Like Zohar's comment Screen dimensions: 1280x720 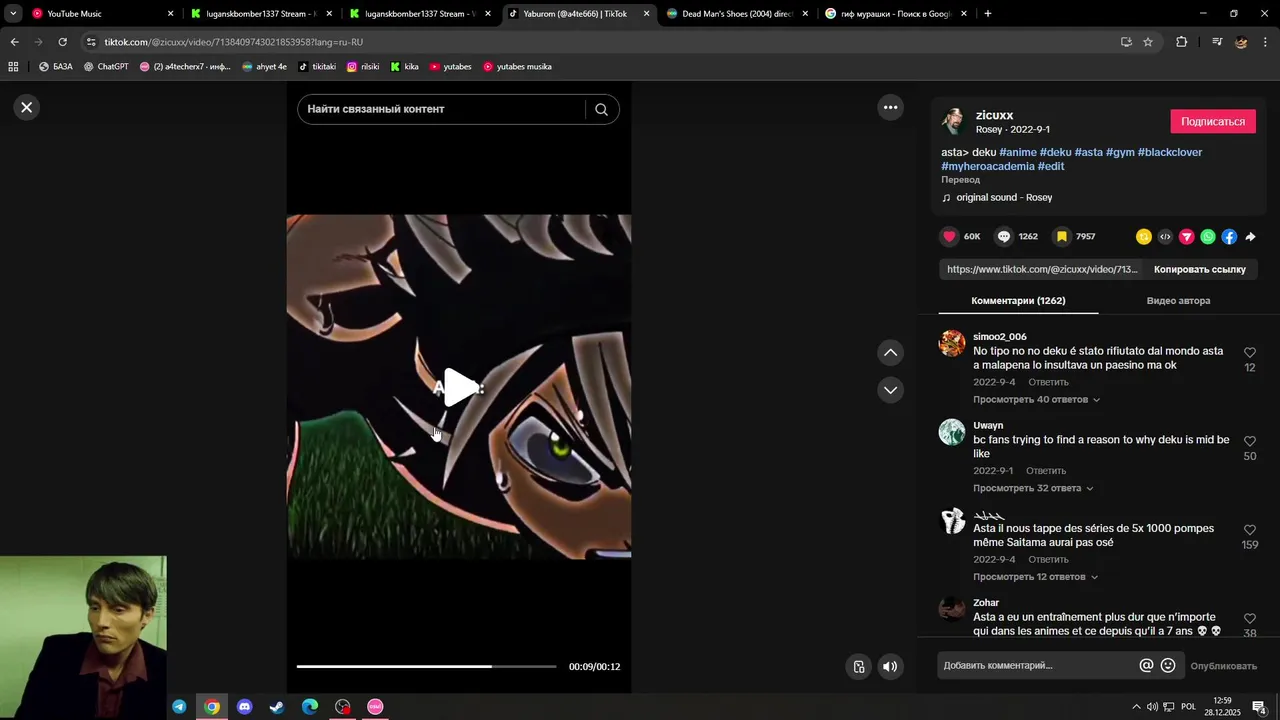coord(1250,619)
